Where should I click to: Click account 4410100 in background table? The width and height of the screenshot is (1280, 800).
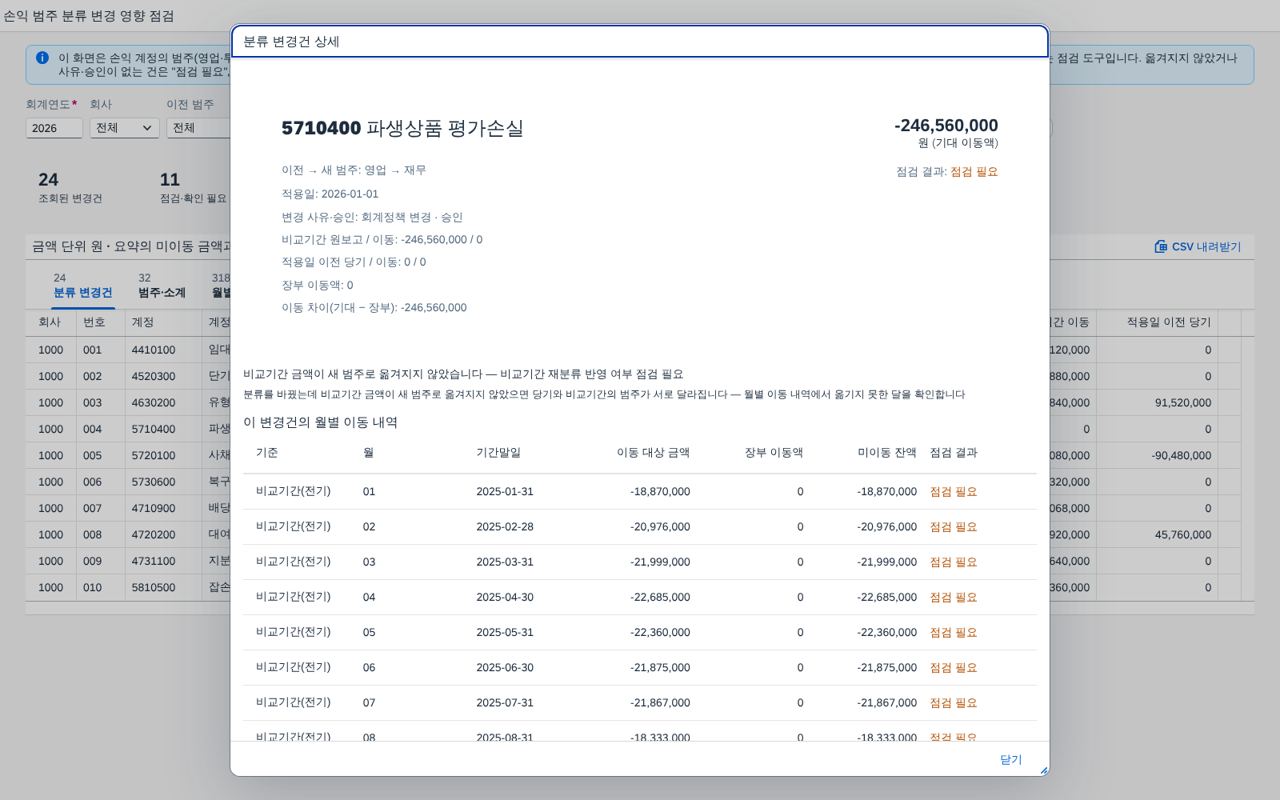pos(153,350)
